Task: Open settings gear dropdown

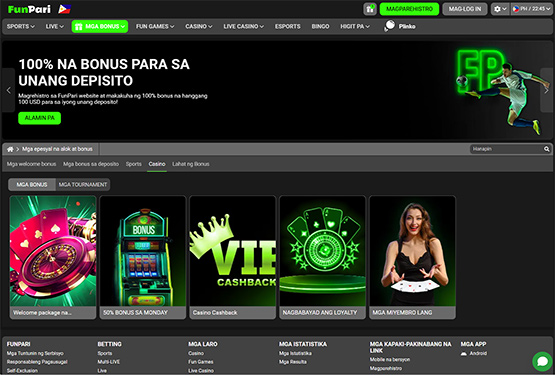Action: (x=500, y=9)
